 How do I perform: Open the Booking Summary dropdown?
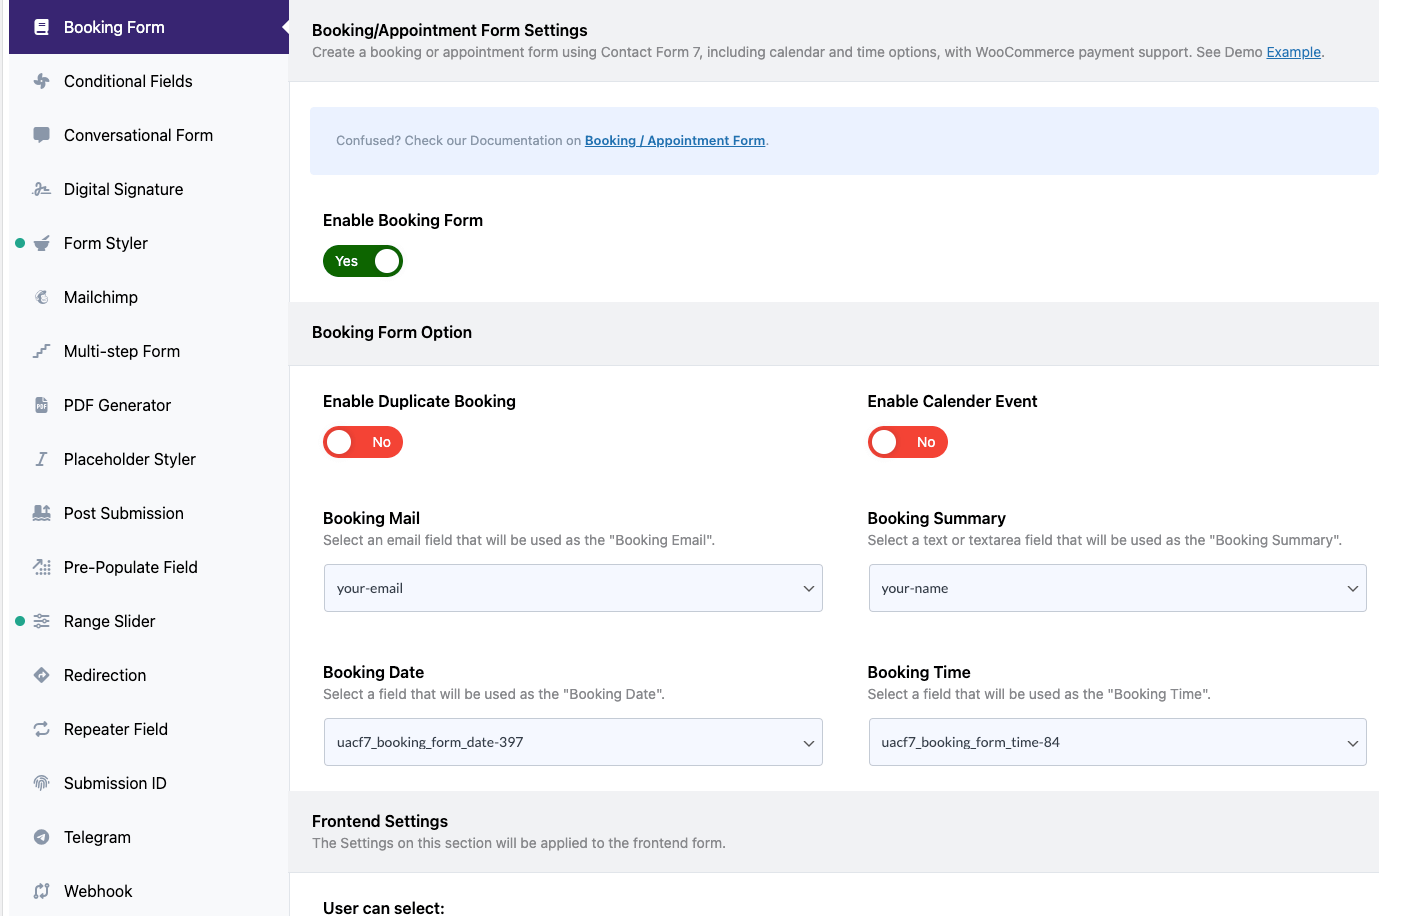[1117, 588]
